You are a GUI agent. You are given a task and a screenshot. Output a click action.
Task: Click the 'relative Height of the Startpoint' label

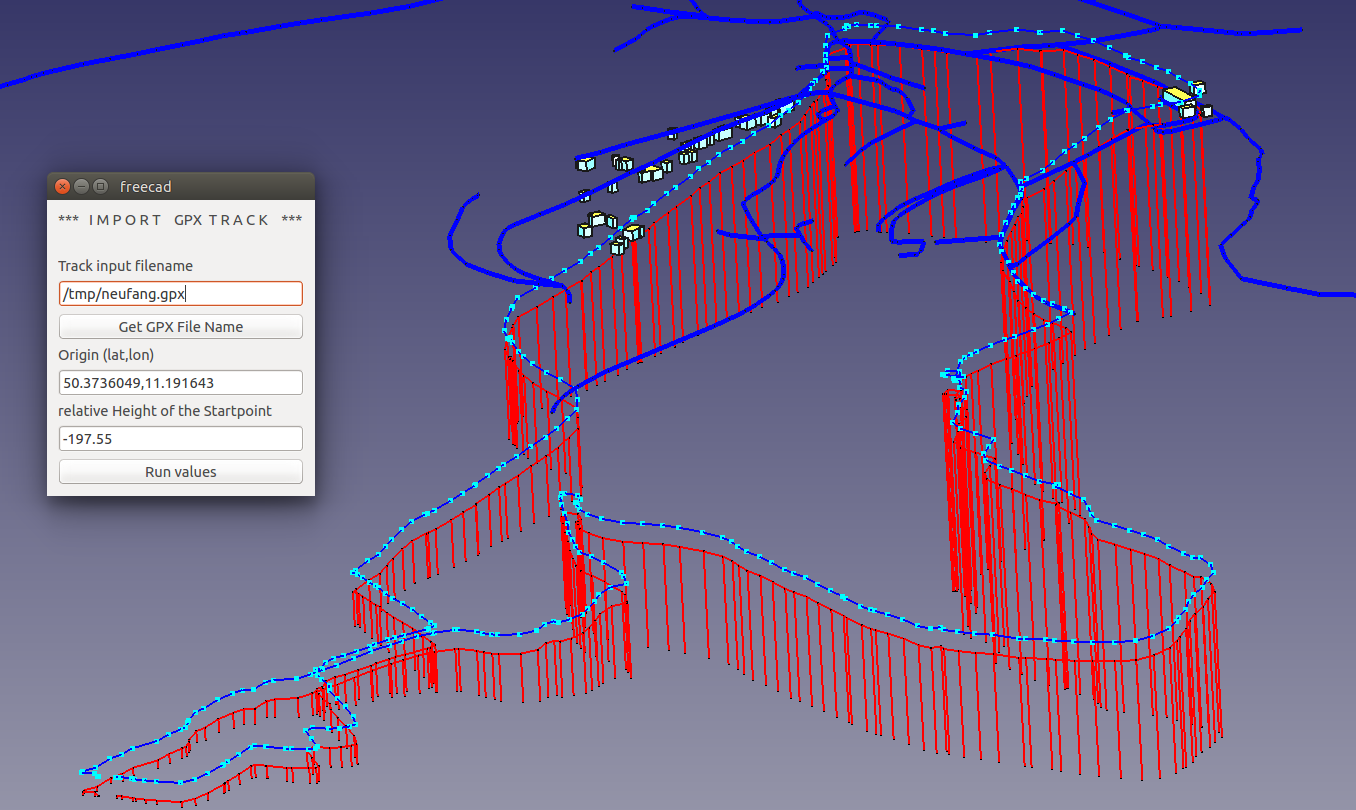pos(165,411)
